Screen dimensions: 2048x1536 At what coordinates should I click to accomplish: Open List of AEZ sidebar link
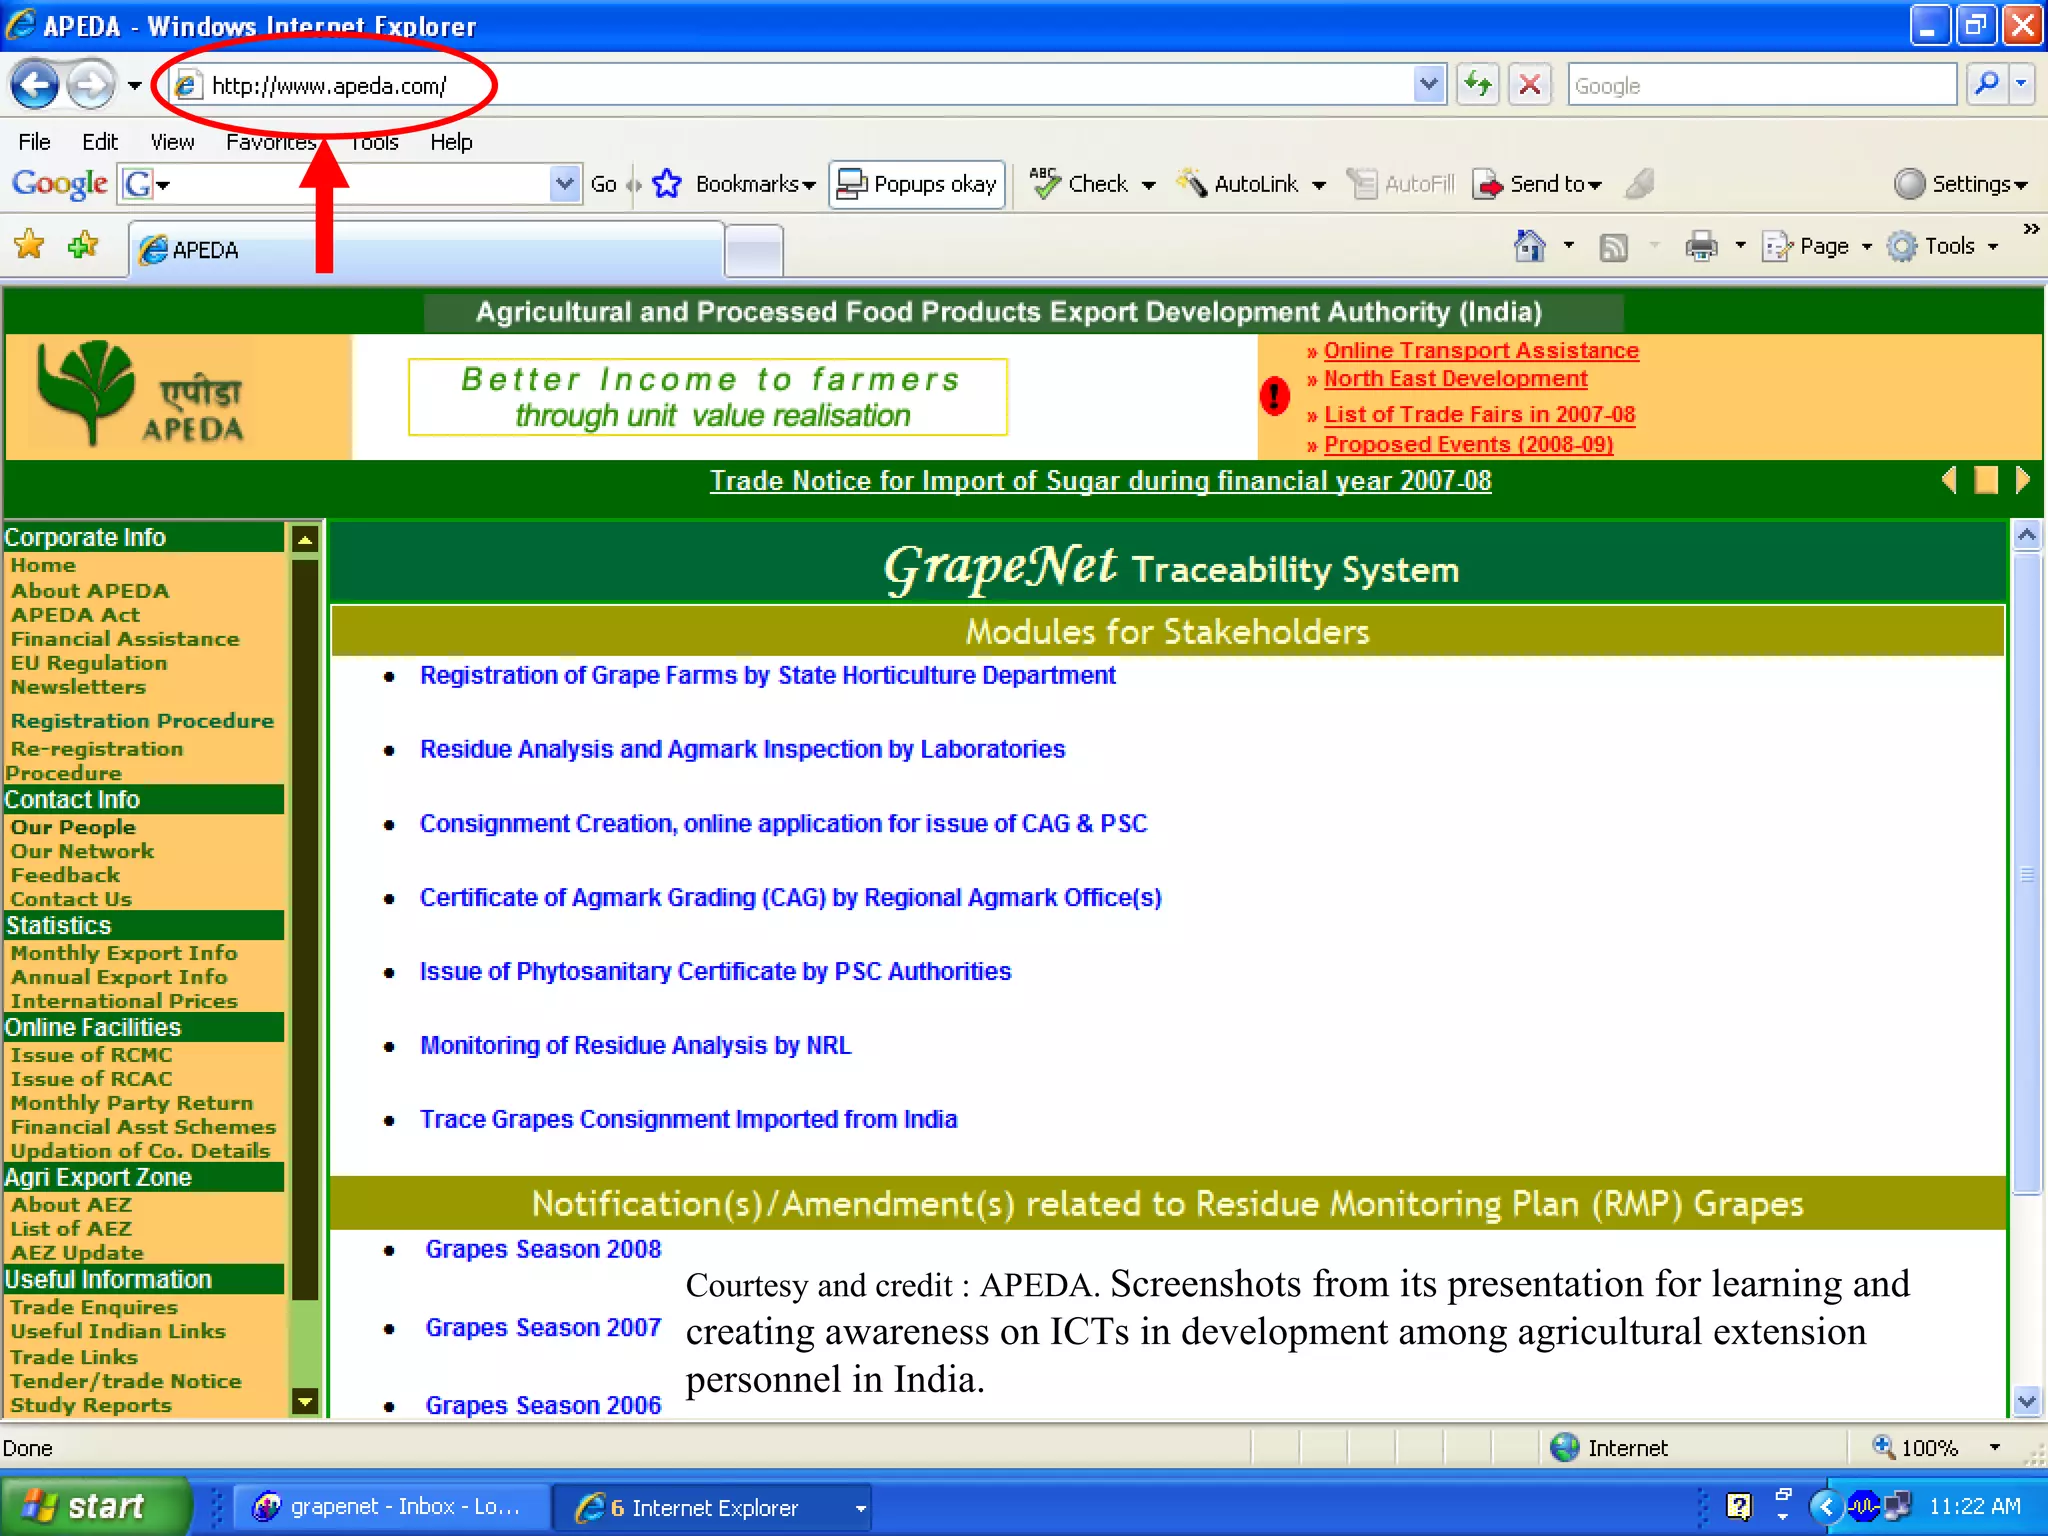pyautogui.click(x=71, y=1229)
